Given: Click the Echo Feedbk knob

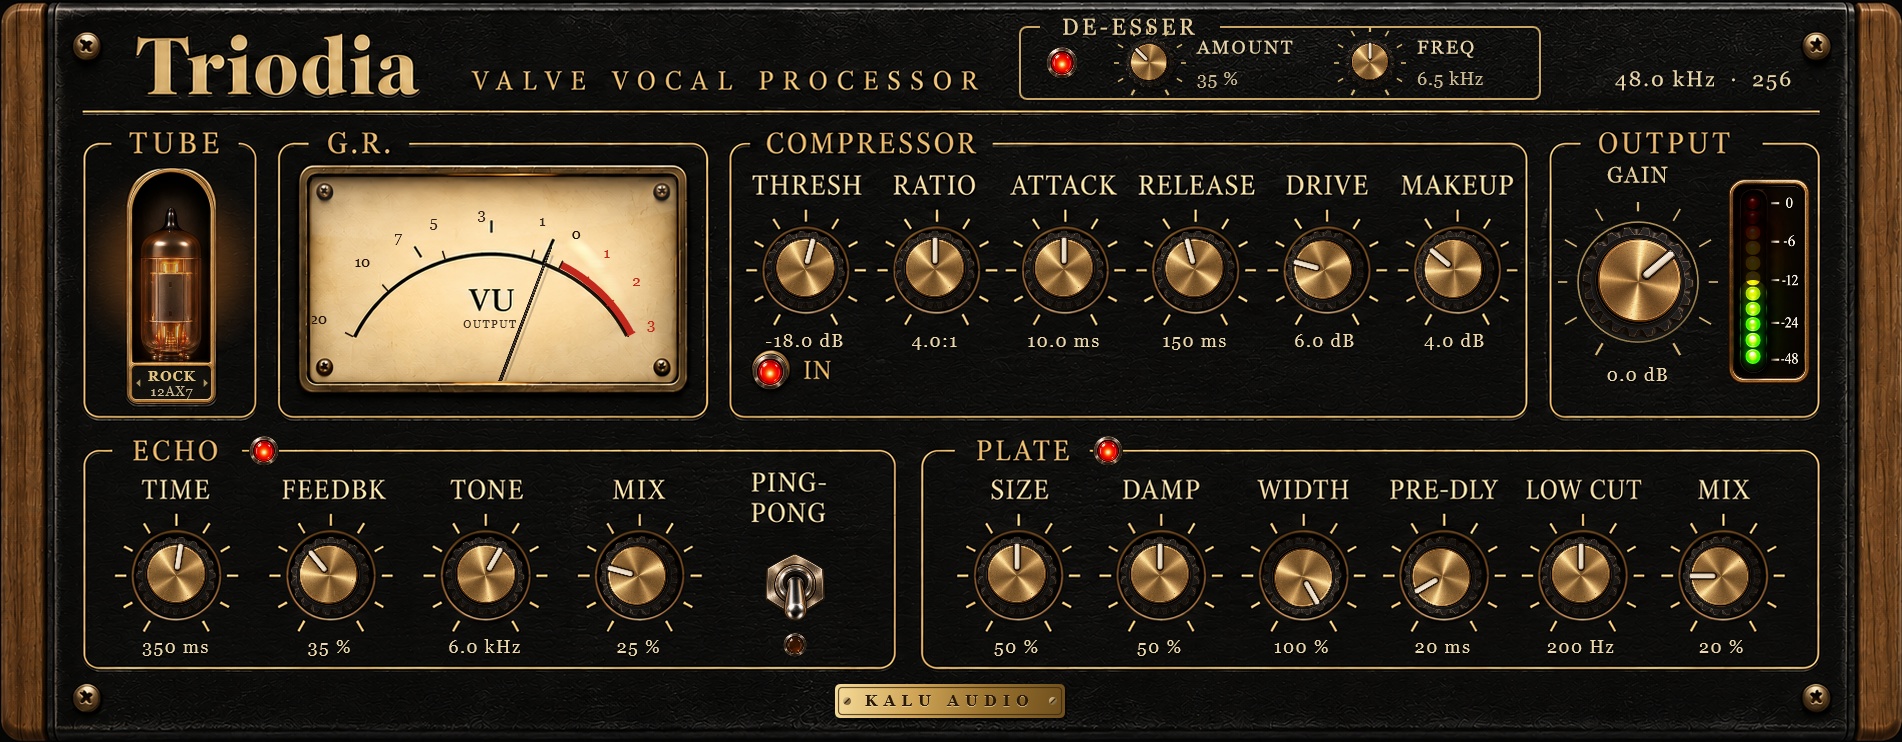Looking at the screenshot, I should [330, 575].
